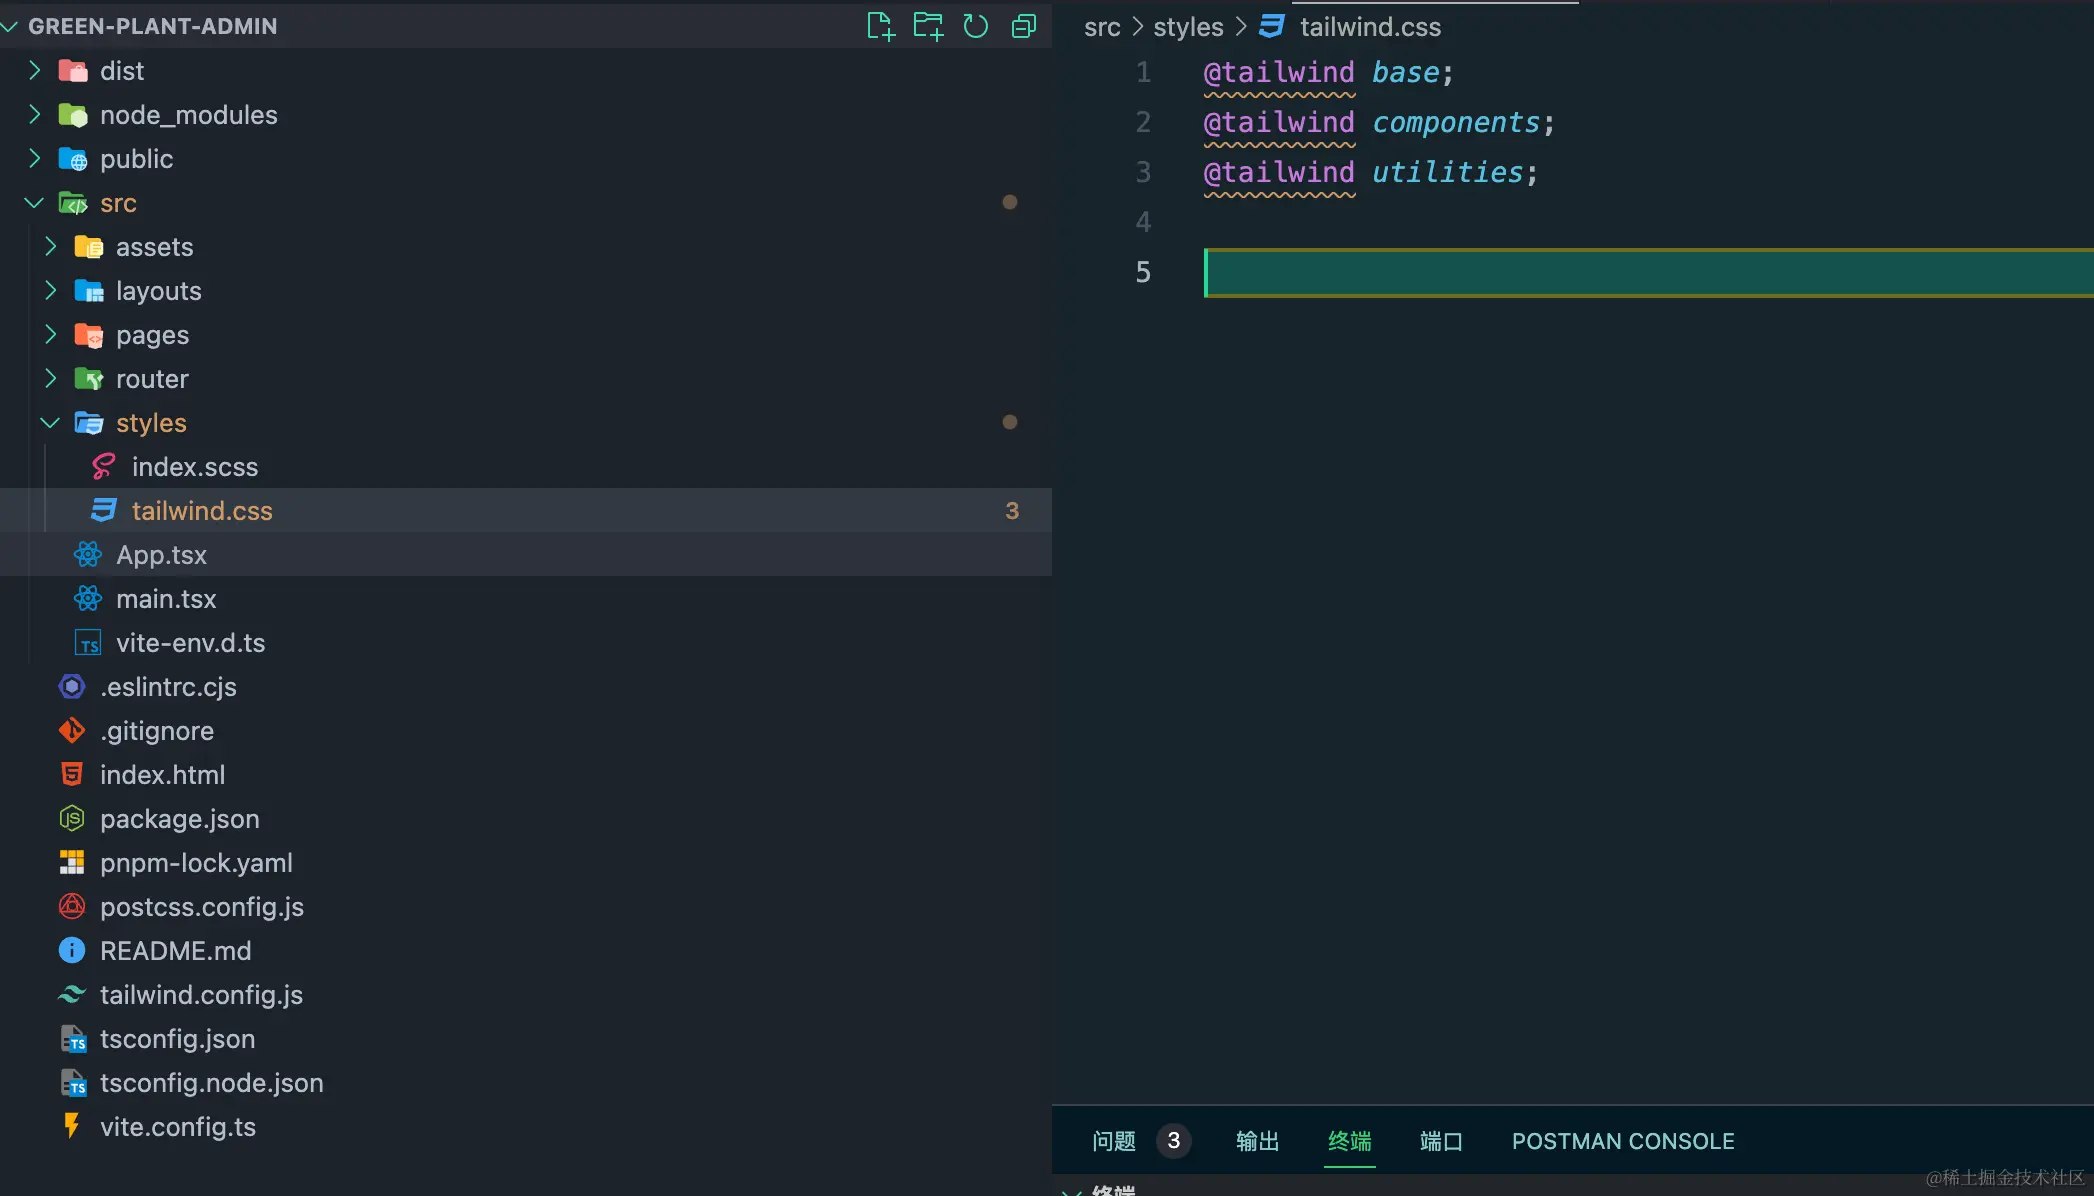Image resolution: width=2094 pixels, height=1196 pixels.
Task: Collapse the GREEN-PLANT-ADMIN project section
Action: [x=10, y=26]
